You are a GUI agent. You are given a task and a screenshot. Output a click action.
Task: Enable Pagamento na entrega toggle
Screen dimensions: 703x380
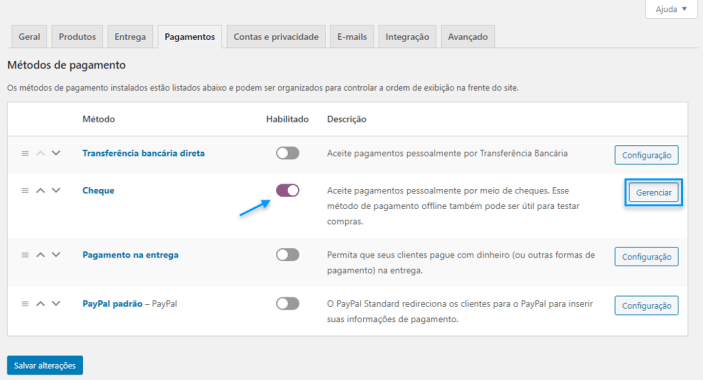pyautogui.click(x=287, y=255)
